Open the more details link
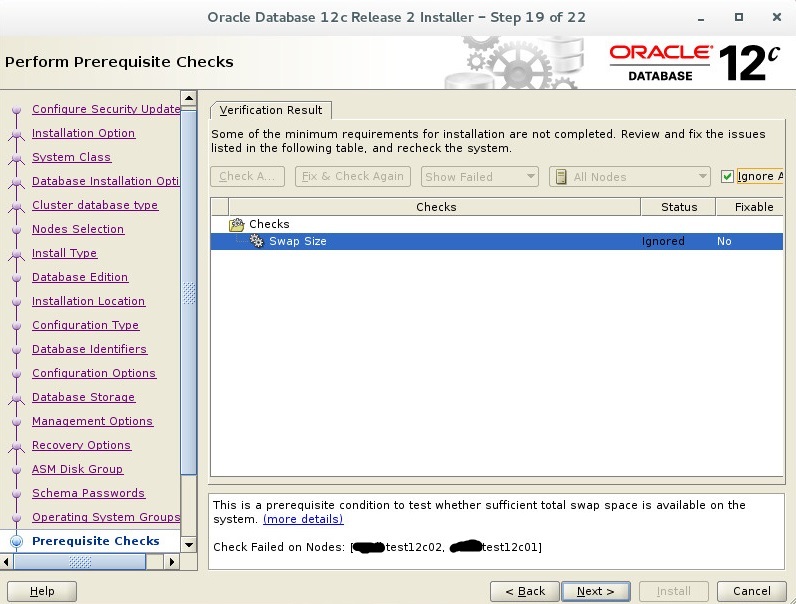The image size is (796, 604). tap(303, 519)
